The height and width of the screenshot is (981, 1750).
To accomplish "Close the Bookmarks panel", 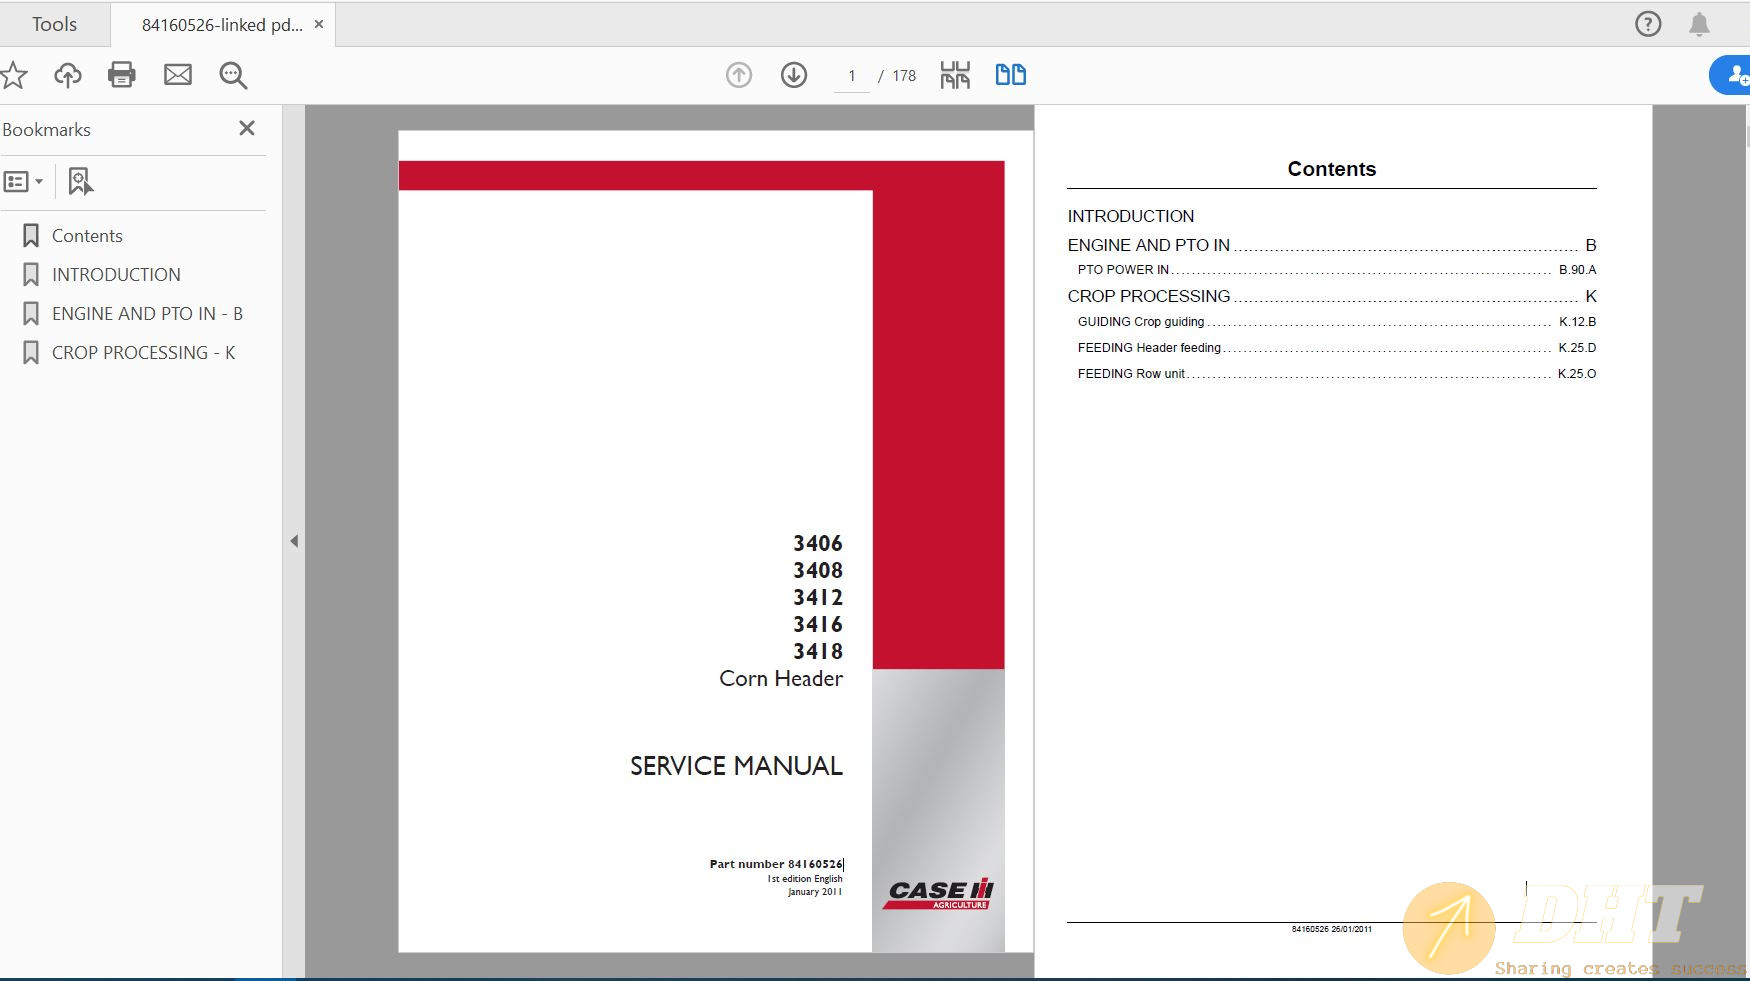I will pyautogui.click(x=247, y=128).
